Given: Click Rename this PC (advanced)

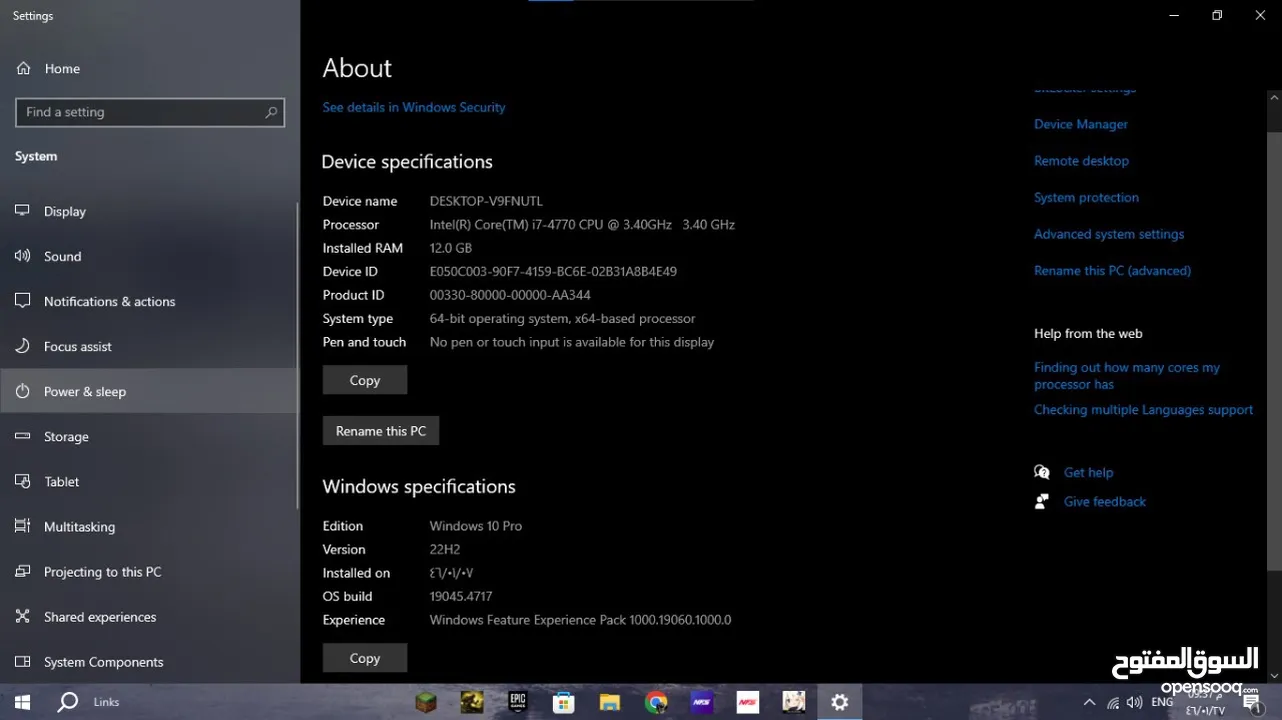Looking at the screenshot, I should (x=1112, y=271).
